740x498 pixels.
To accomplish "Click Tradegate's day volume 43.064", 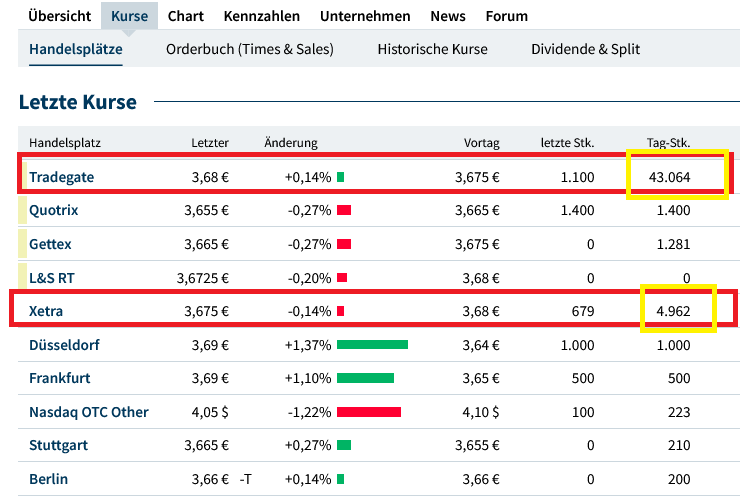I will (x=669, y=177).
